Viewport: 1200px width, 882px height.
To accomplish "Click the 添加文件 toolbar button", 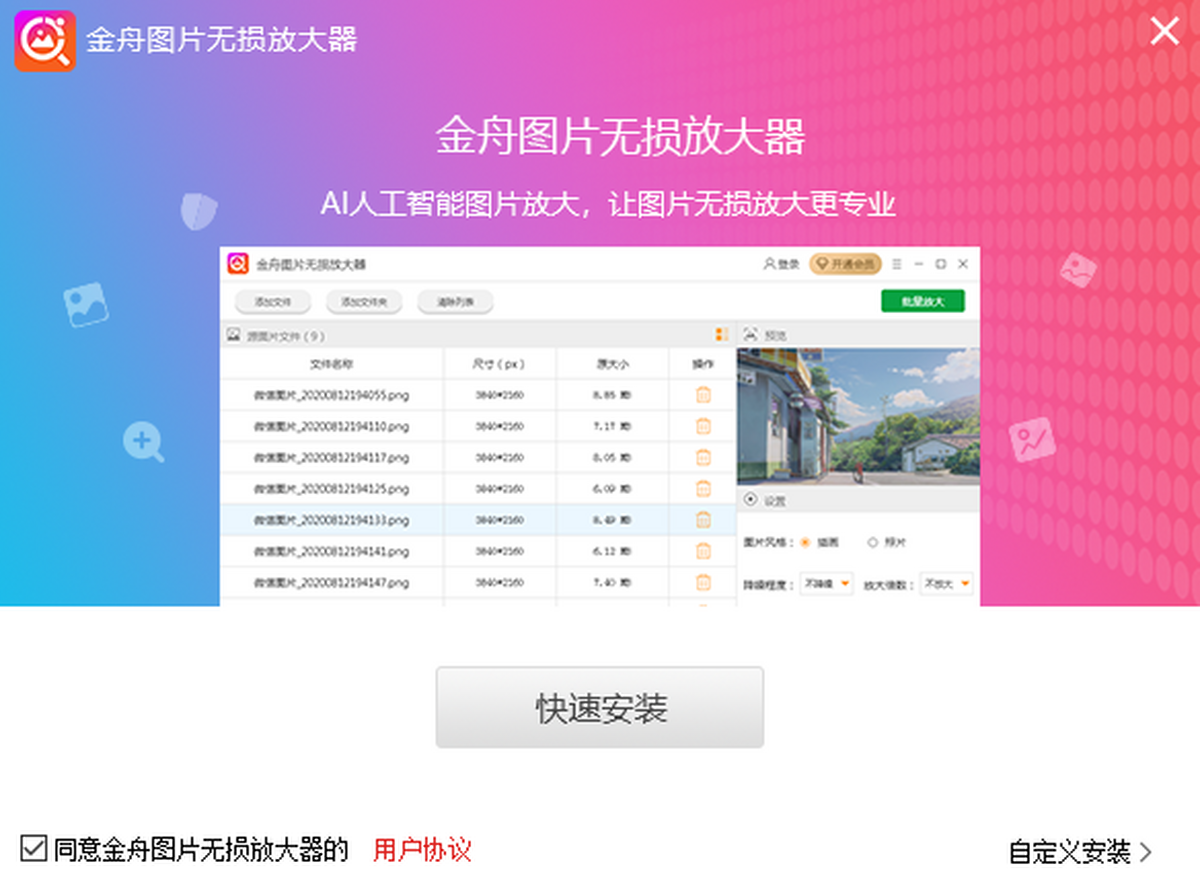I will point(273,302).
